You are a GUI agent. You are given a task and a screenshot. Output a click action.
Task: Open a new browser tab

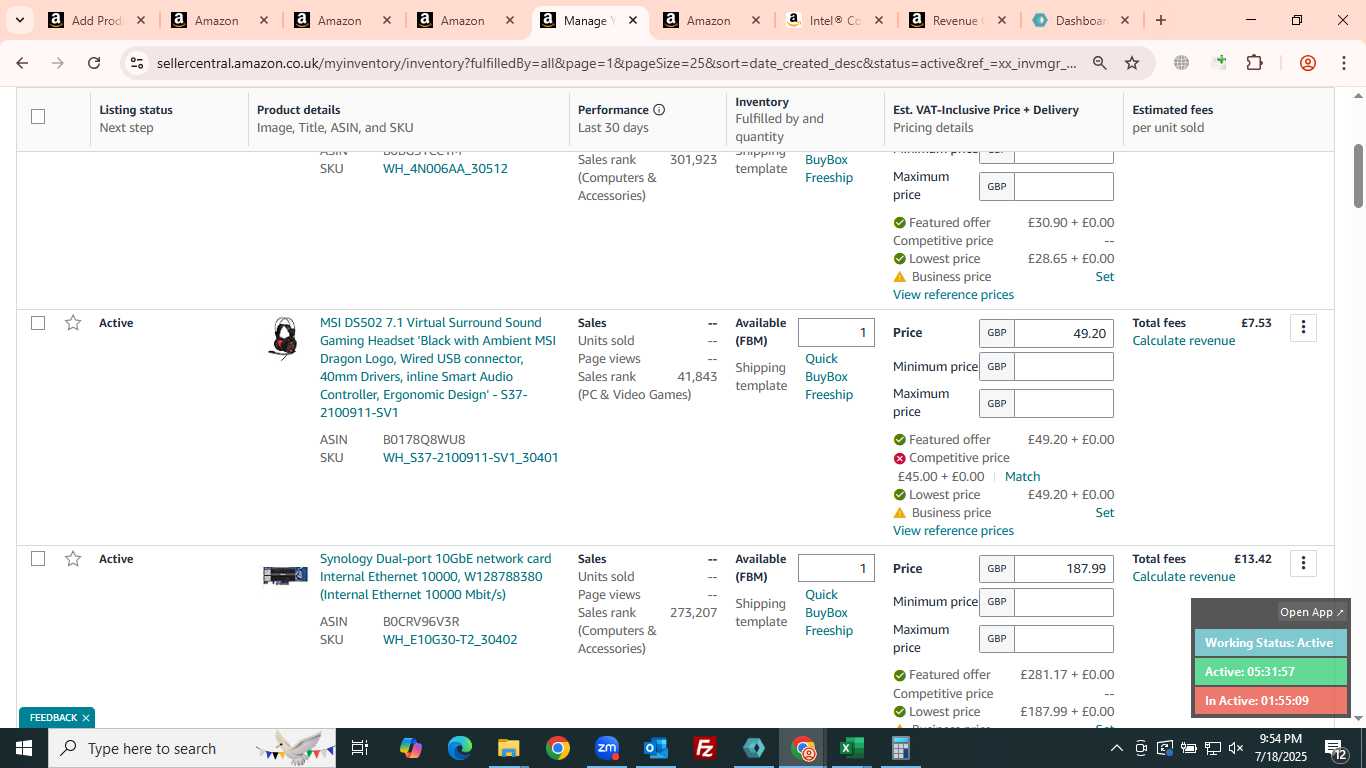(x=1160, y=20)
